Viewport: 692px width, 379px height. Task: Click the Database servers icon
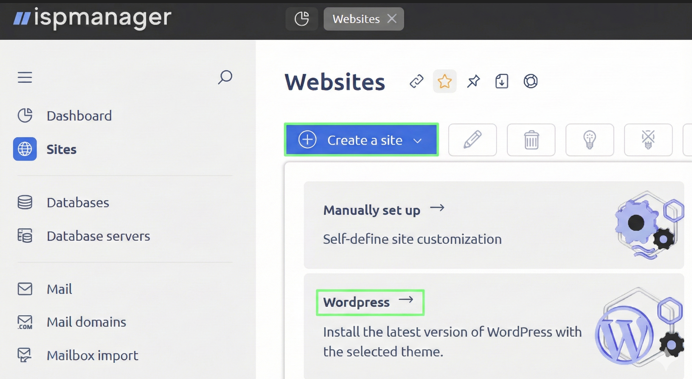[25, 236]
